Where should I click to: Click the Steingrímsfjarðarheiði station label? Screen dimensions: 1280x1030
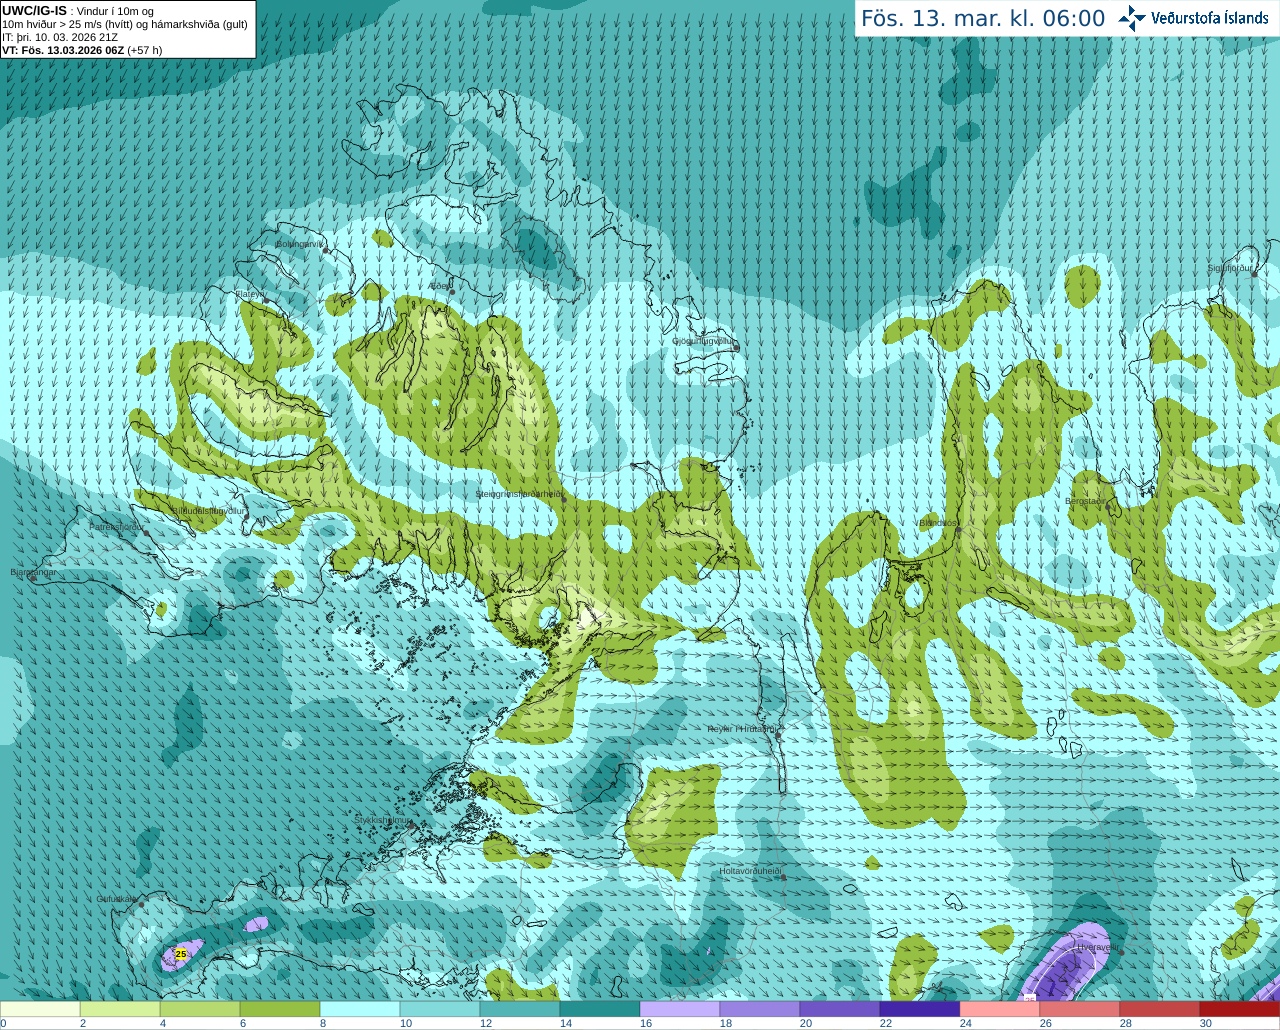click(x=519, y=494)
